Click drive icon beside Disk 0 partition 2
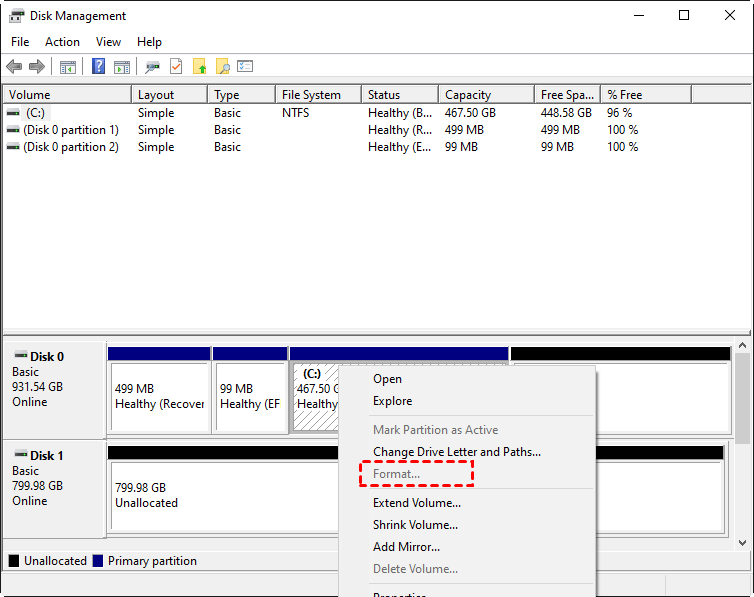The height and width of the screenshot is (597, 754). (13, 147)
